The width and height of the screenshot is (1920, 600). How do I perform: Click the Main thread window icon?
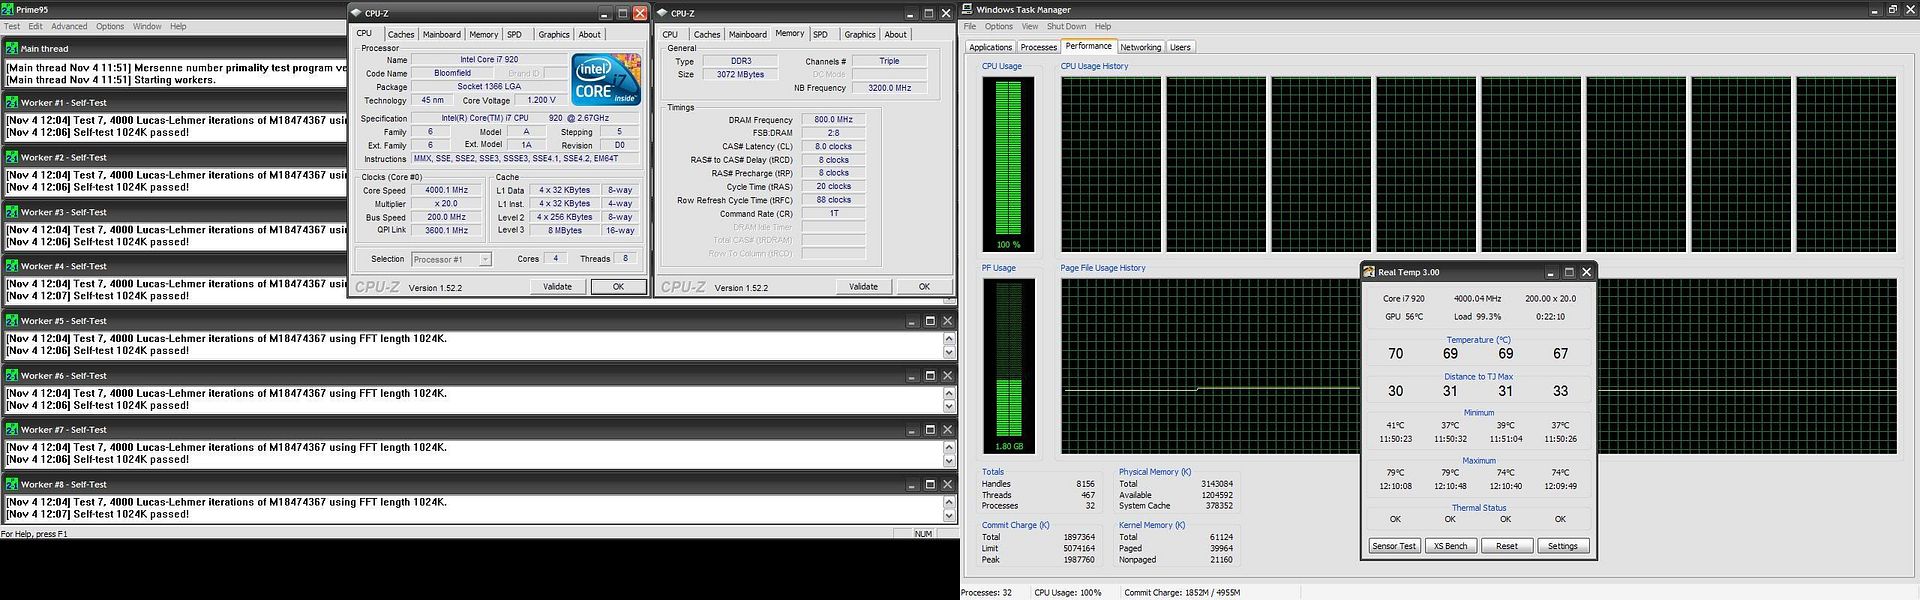coord(12,48)
